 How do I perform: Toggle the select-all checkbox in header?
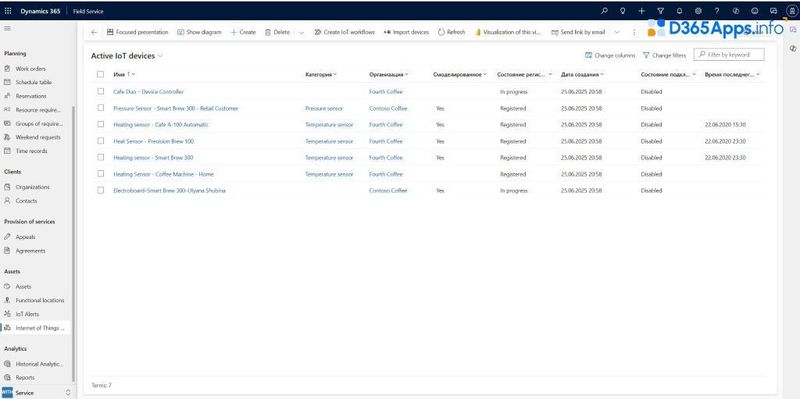[101, 74]
